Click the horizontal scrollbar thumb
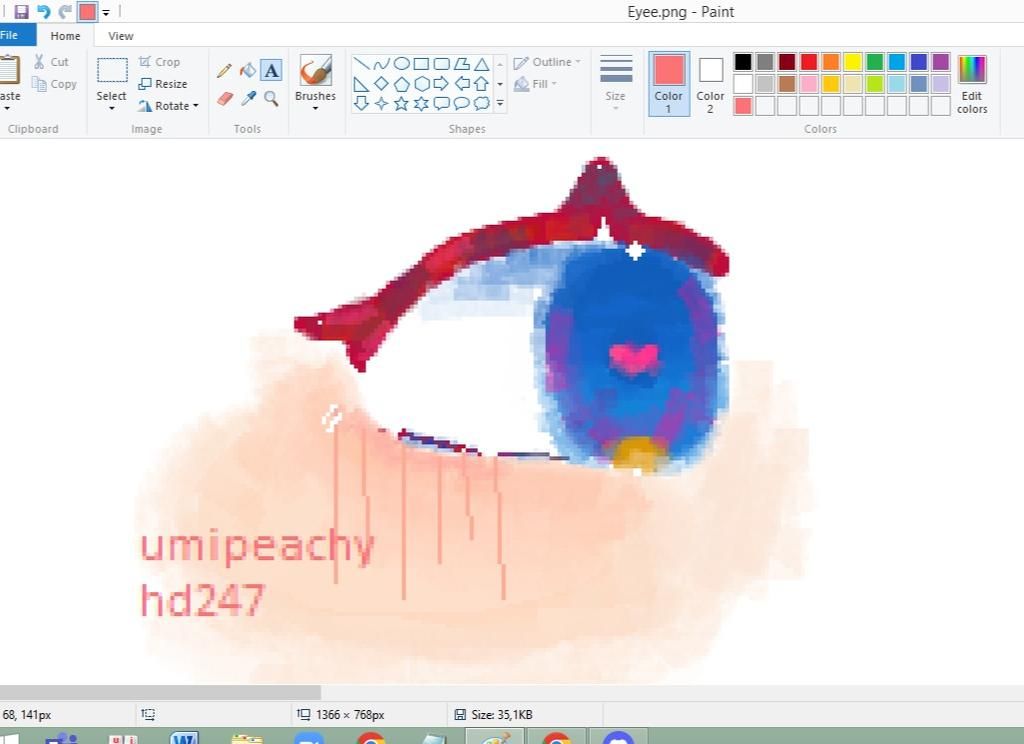 [160, 692]
